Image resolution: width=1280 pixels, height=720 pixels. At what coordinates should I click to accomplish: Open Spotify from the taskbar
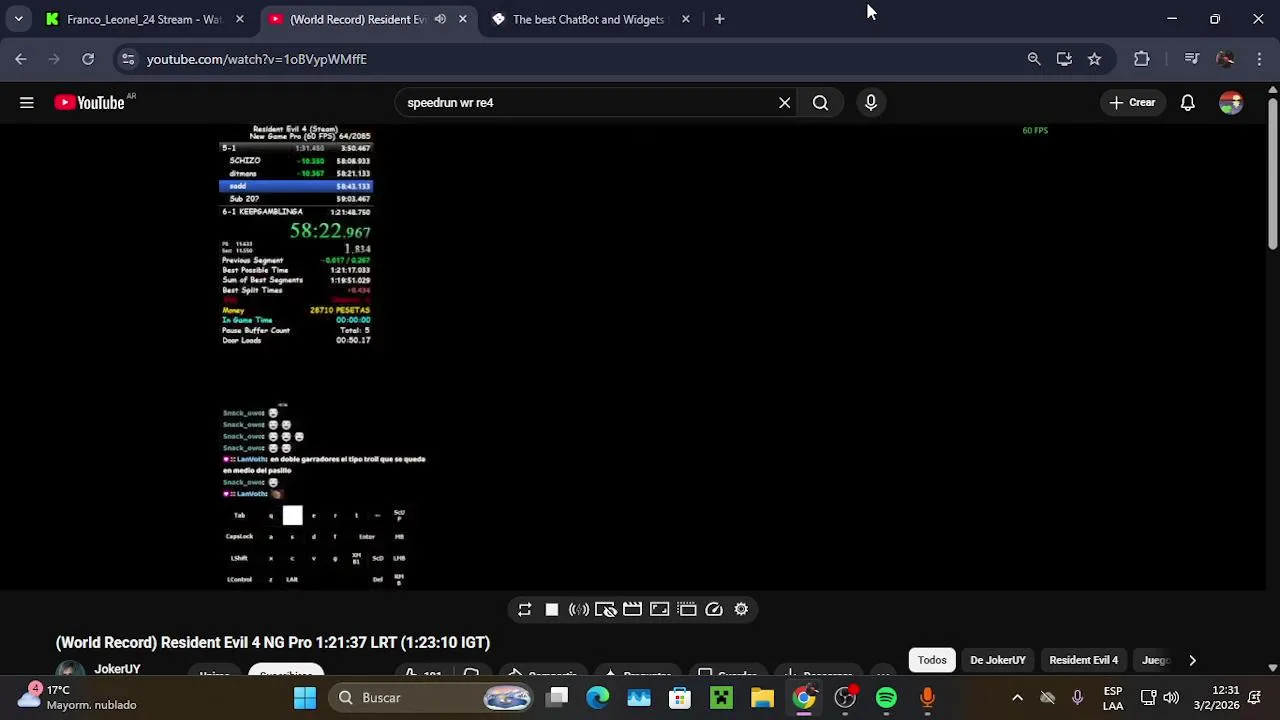[886, 697]
